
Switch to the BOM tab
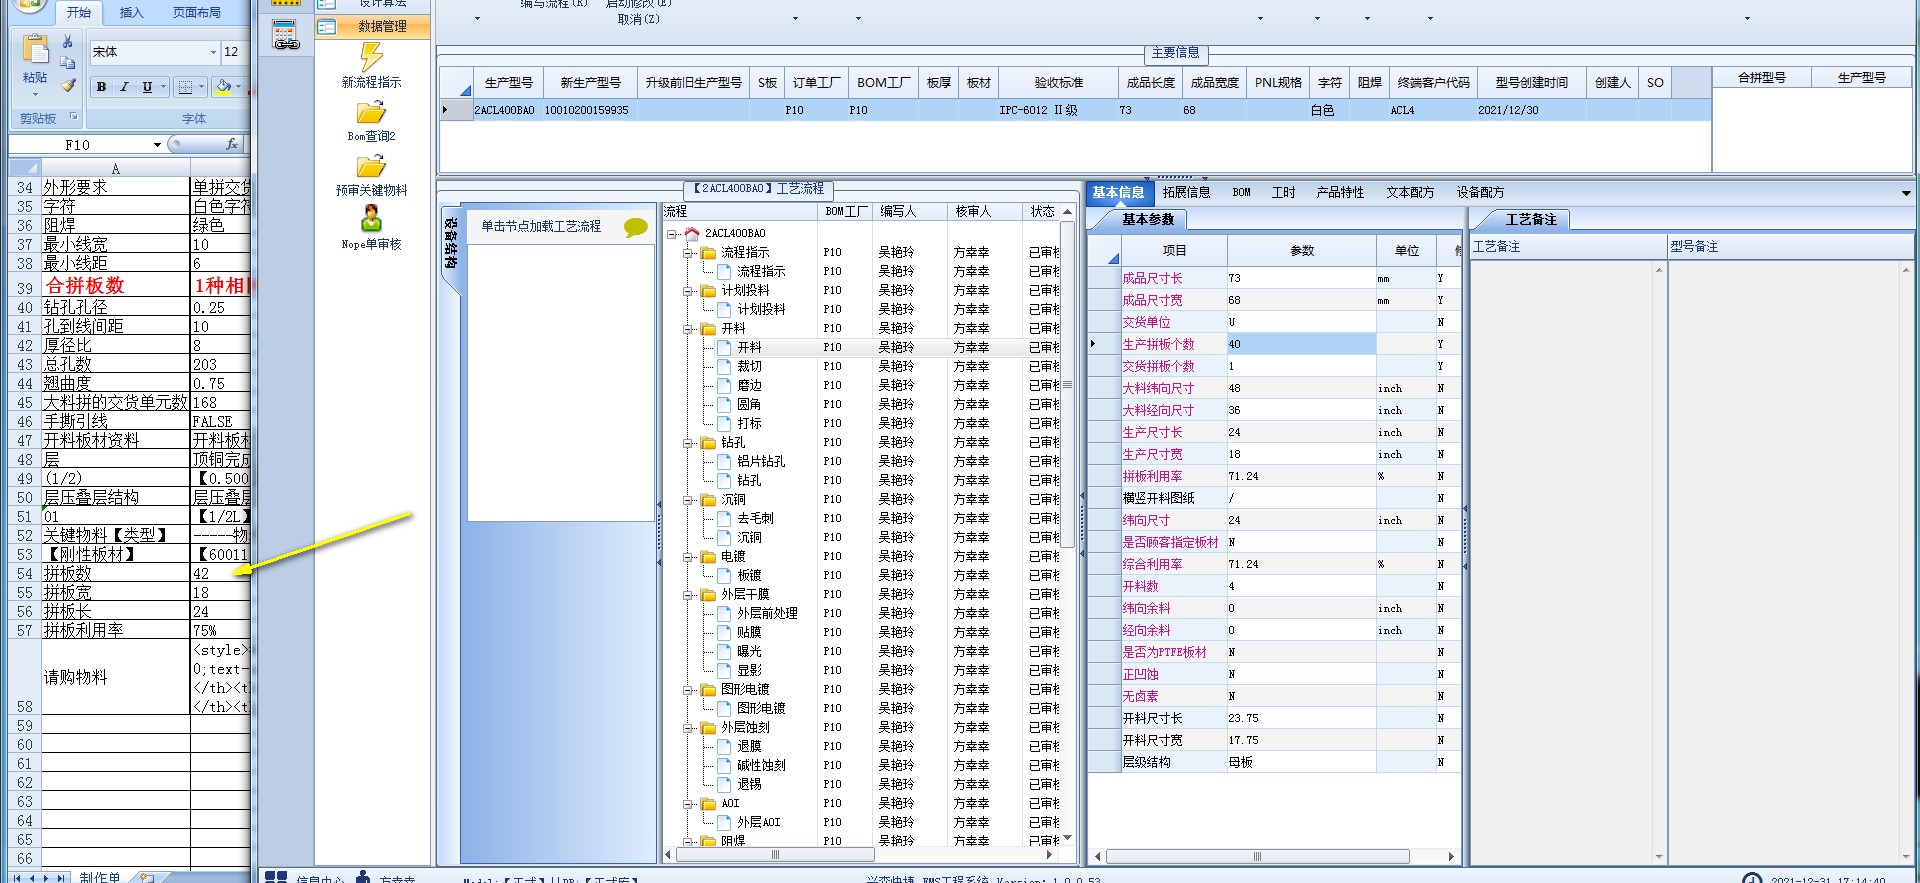[1241, 193]
